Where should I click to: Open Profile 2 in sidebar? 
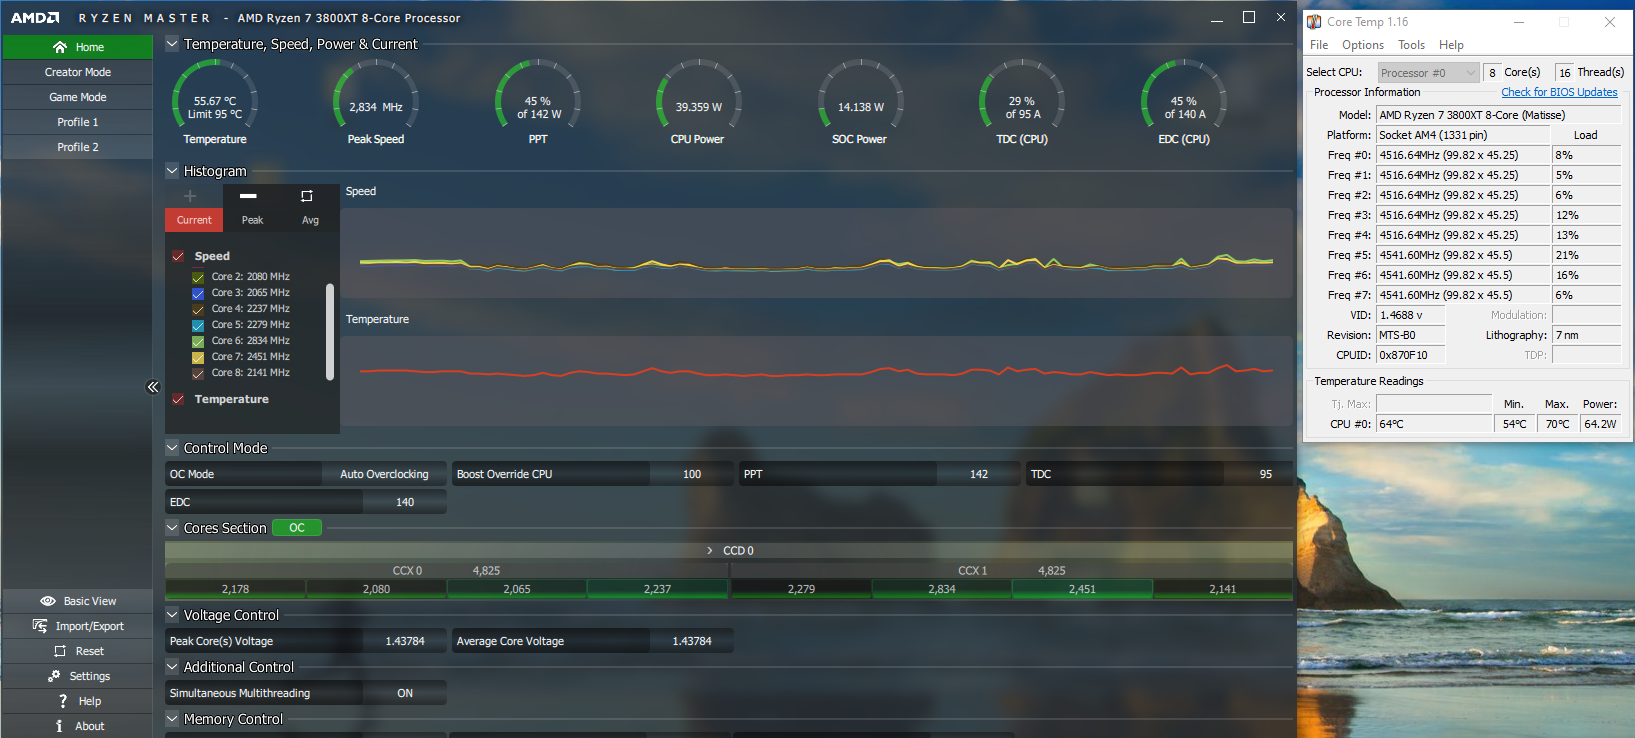[77, 147]
